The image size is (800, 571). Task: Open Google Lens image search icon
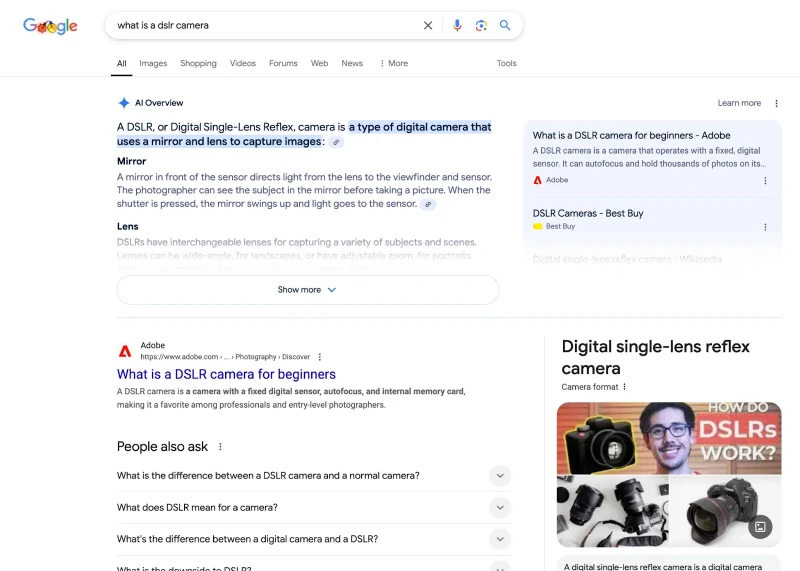coord(481,26)
